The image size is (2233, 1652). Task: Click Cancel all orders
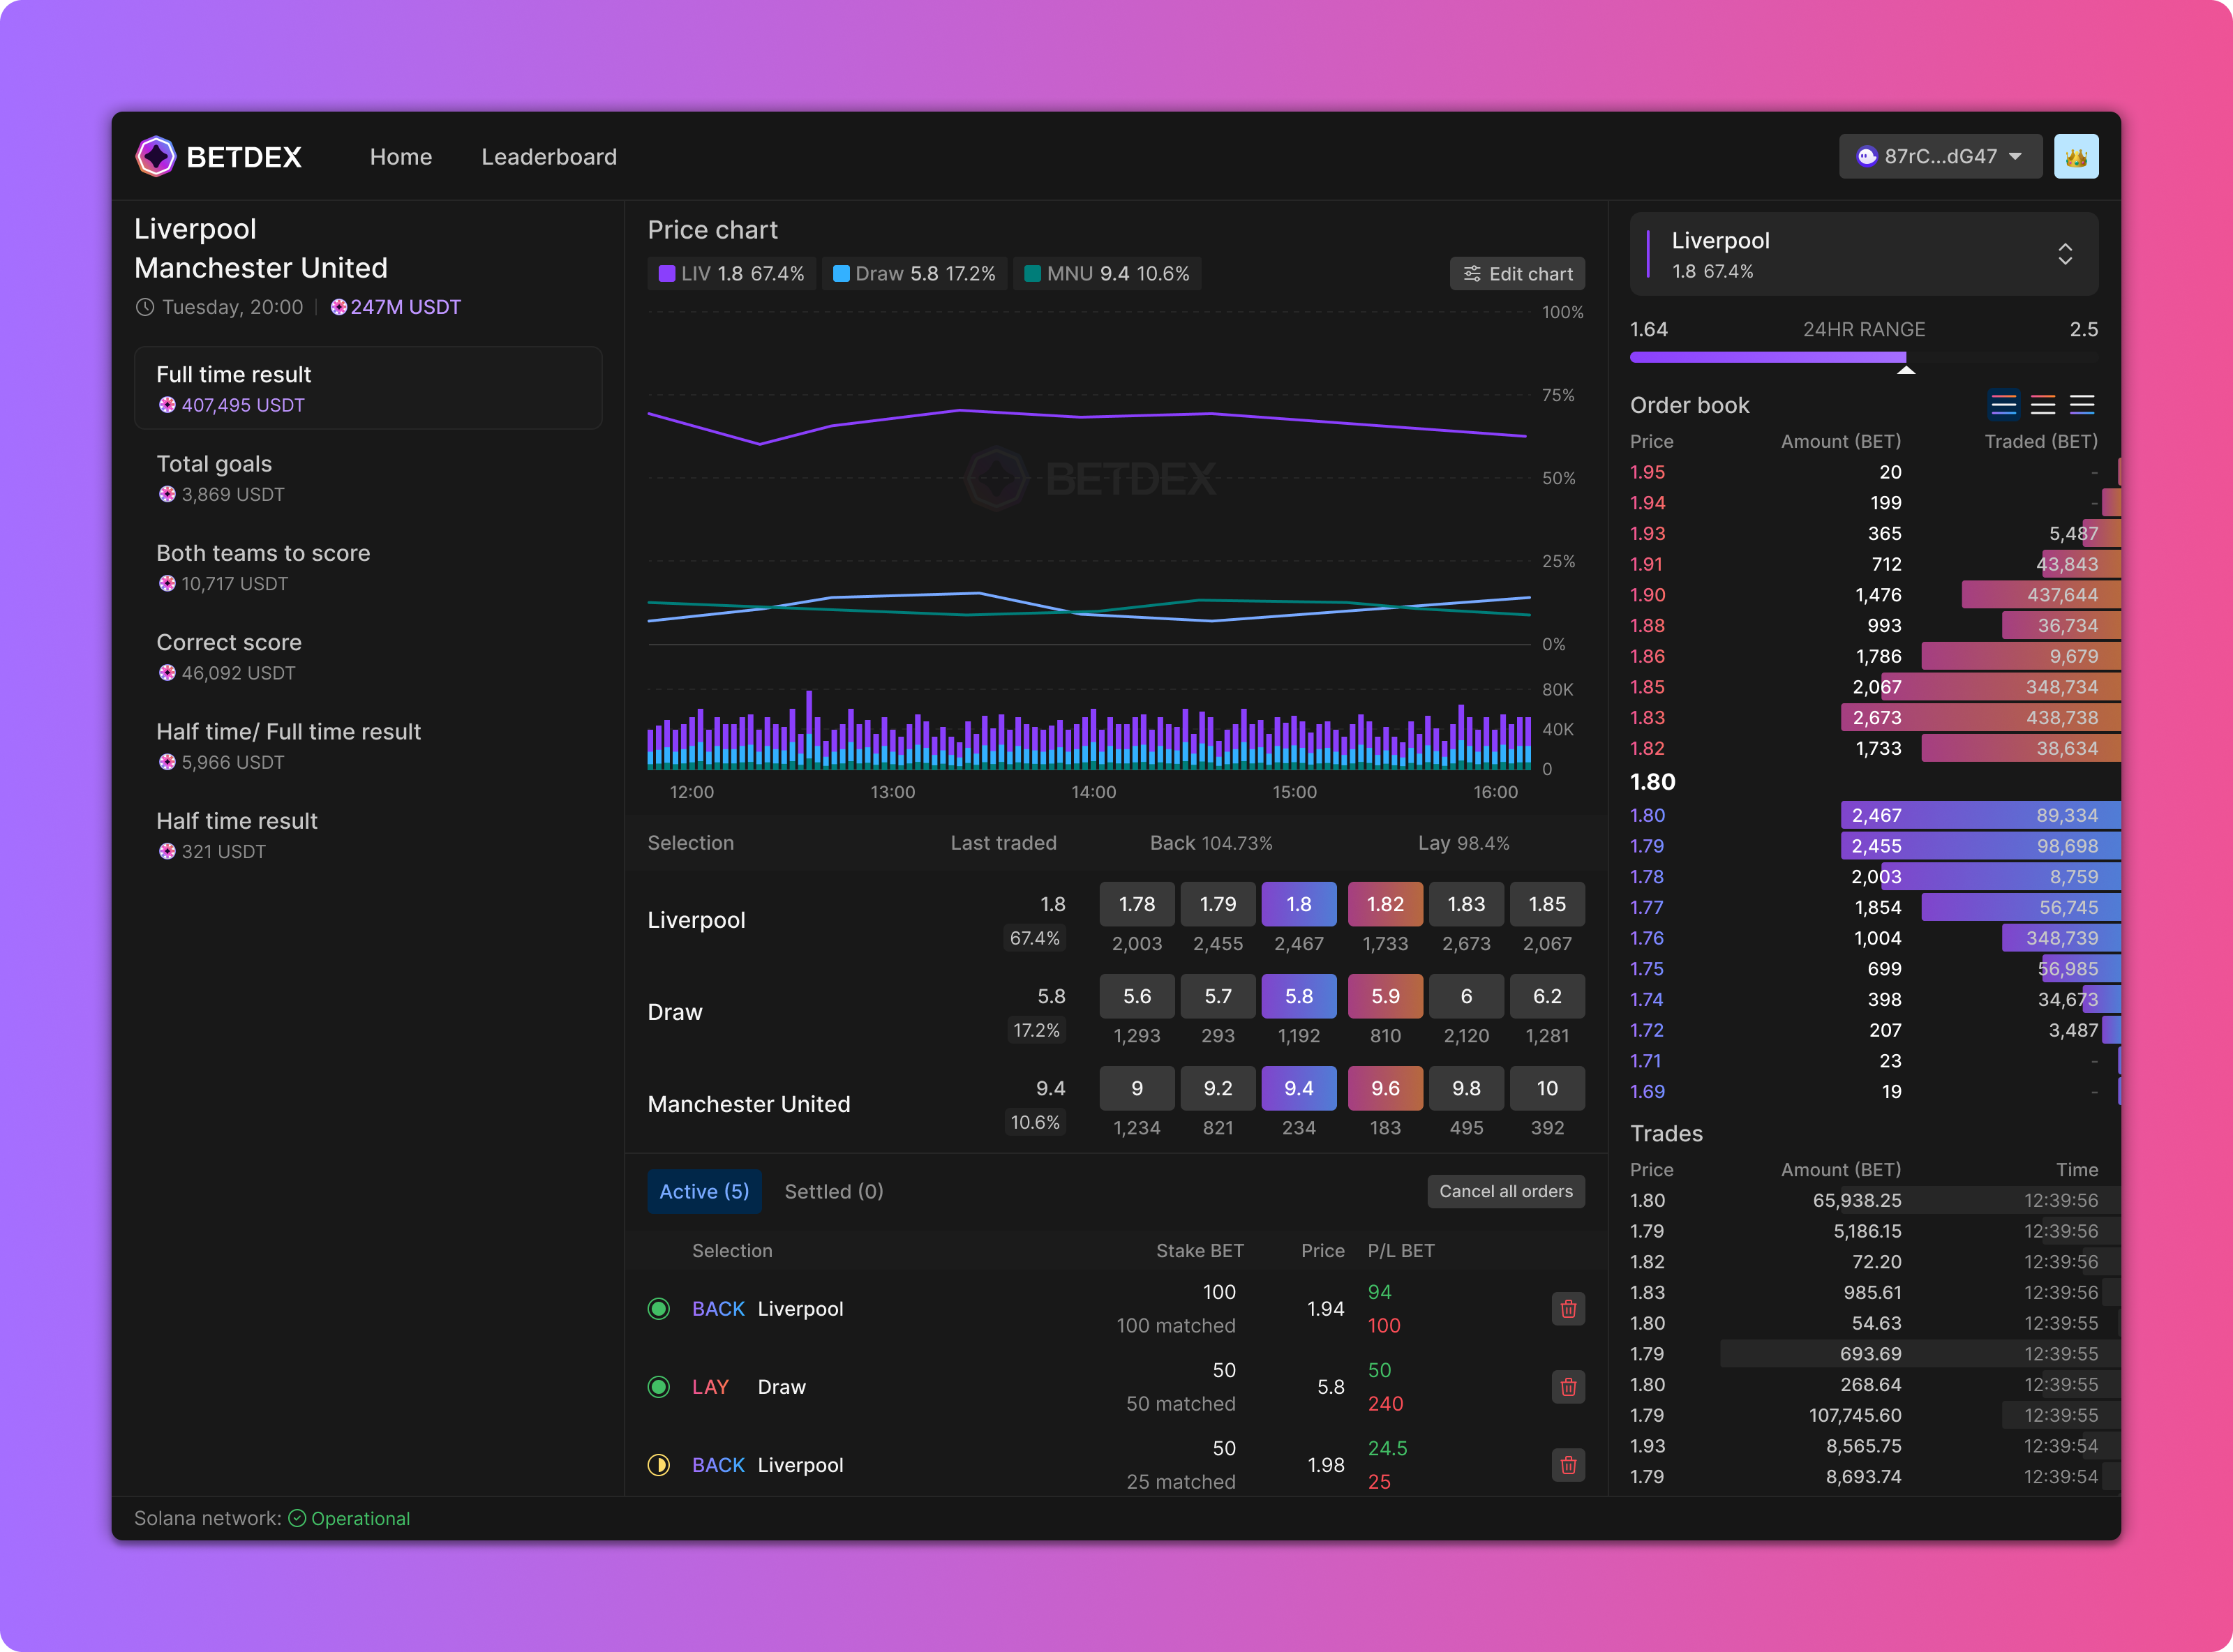(x=1506, y=1191)
